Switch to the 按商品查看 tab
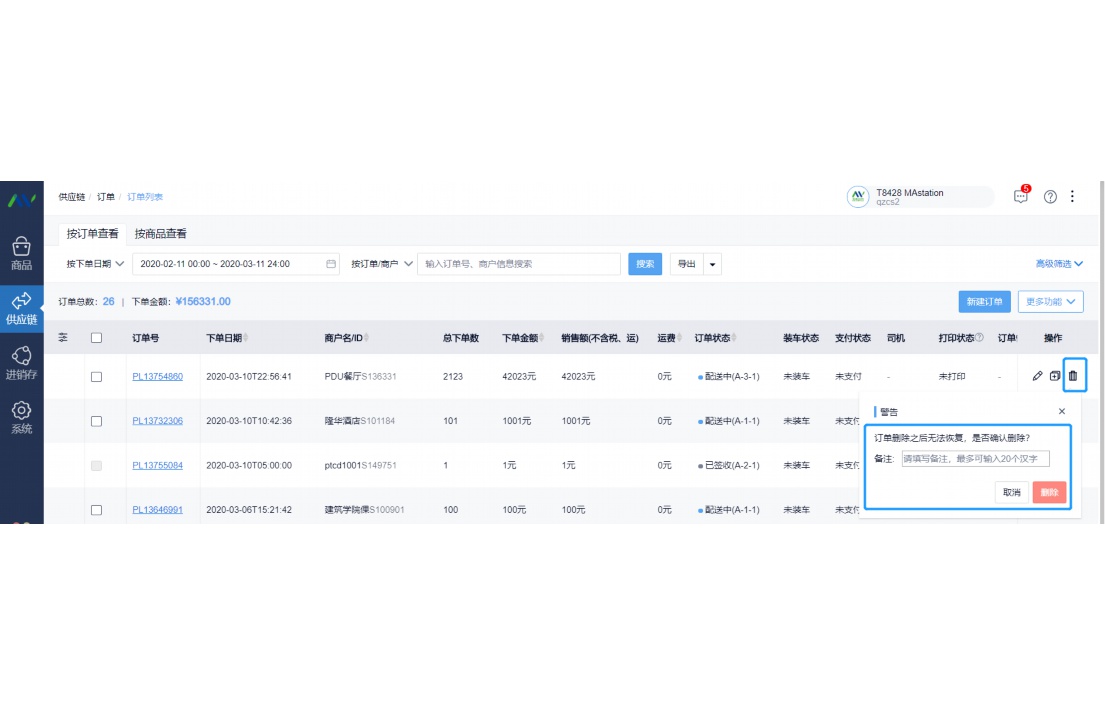This screenshot has height=705, width=1105. [x=160, y=234]
